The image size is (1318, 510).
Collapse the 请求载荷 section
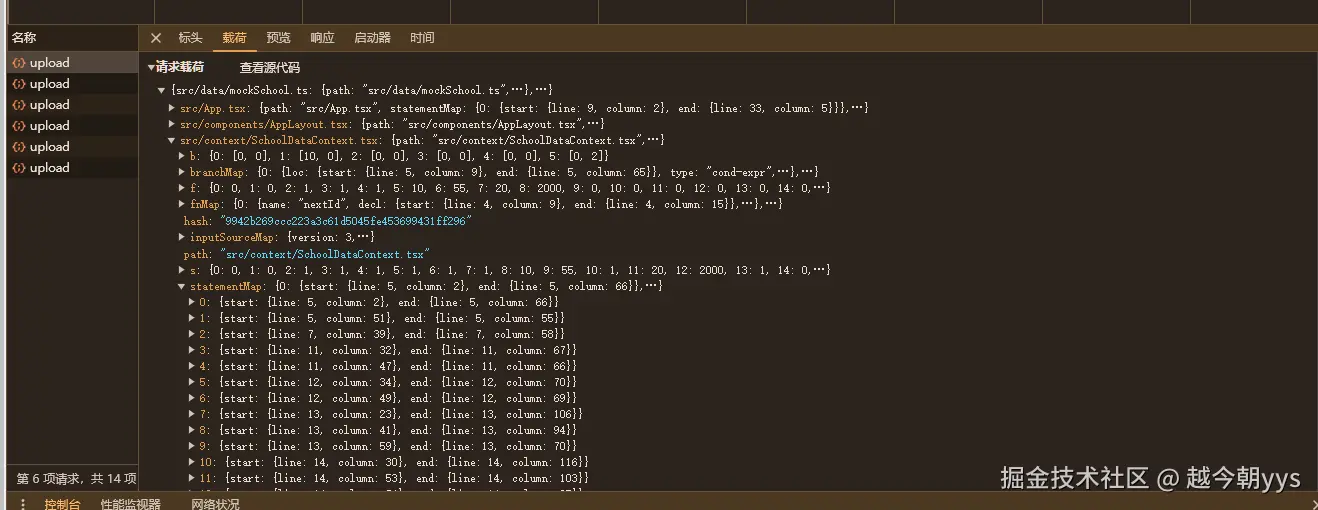click(x=151, y=67)
